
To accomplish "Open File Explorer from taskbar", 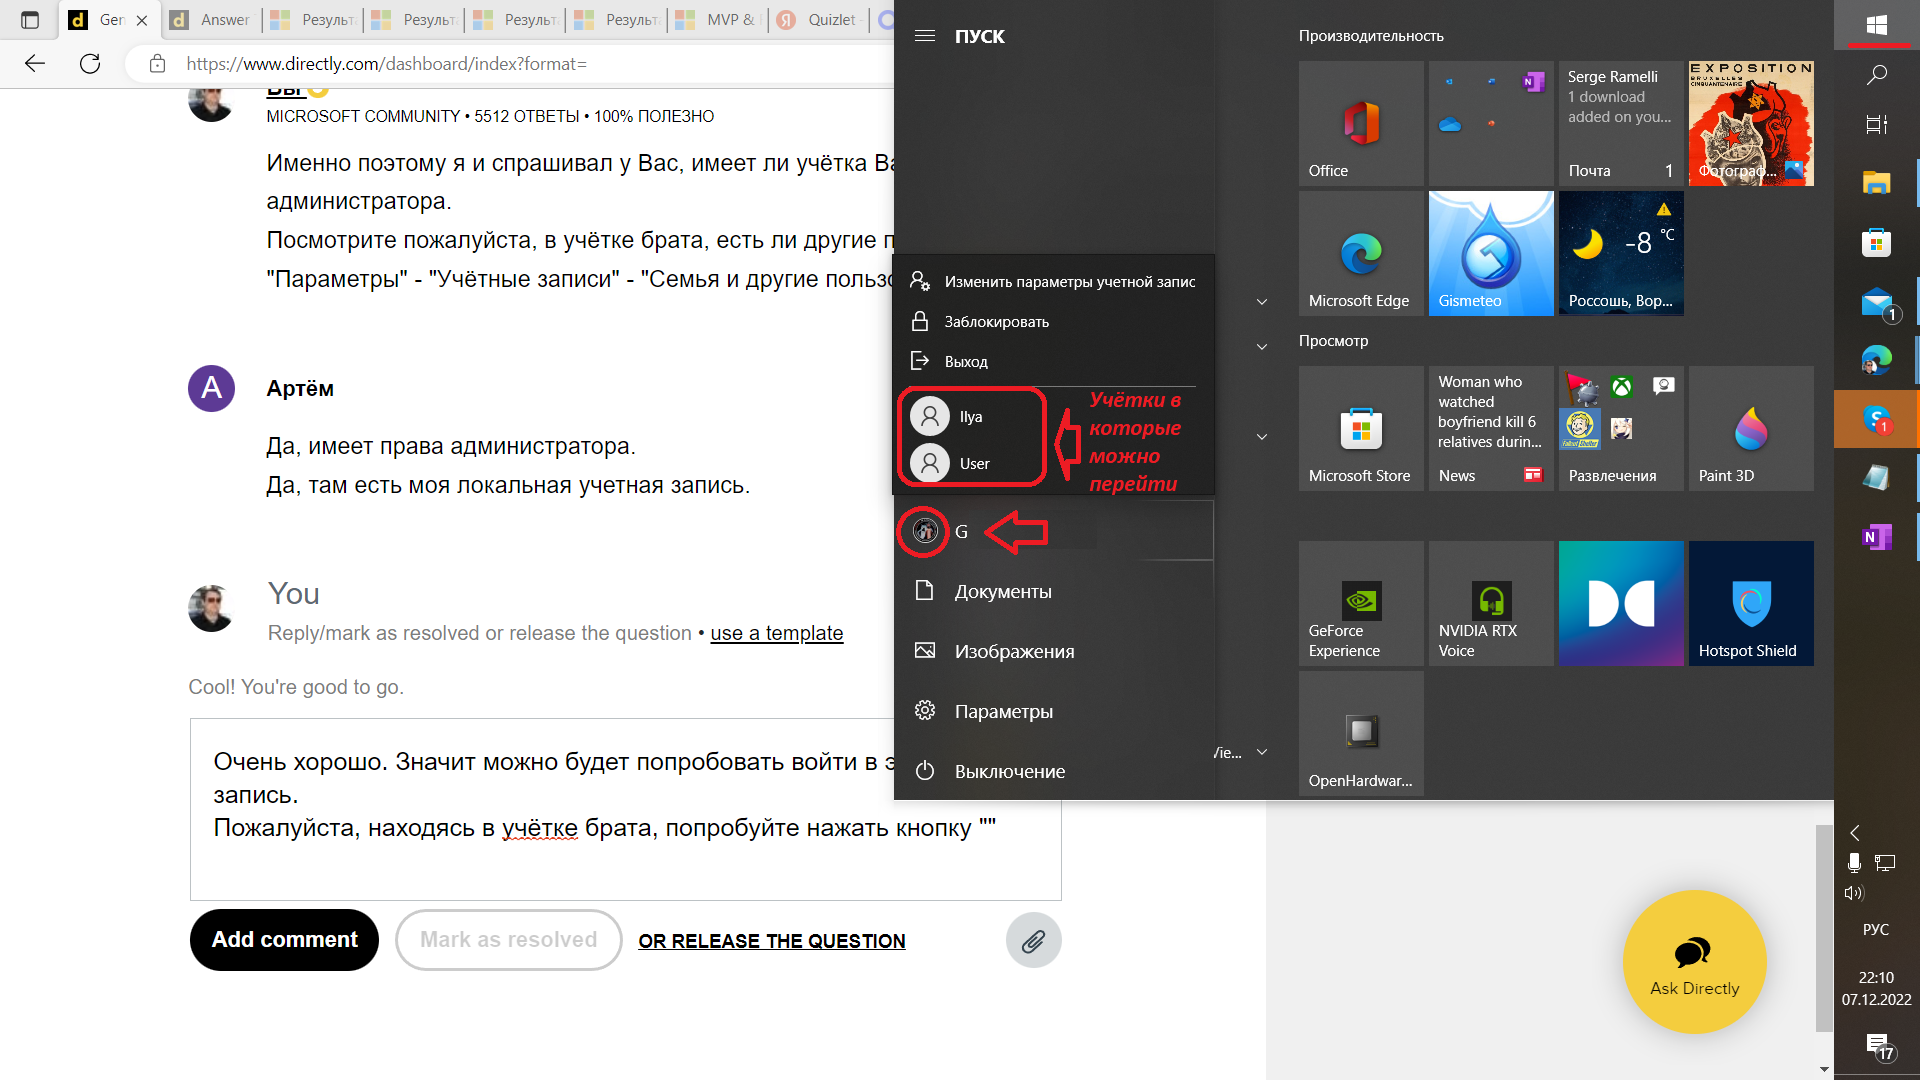I will tap(1877, 182).
